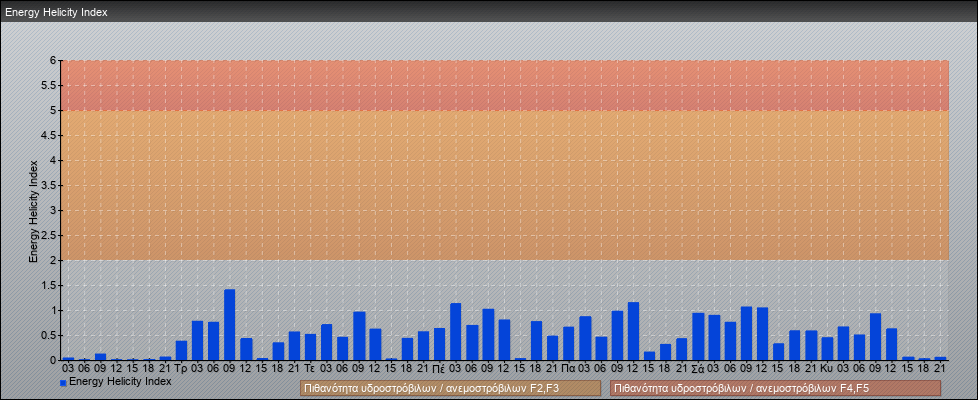The width and height of the screenshot is (978, 400).
Task: Click the Energy Helicity Index legend text
Action: pyautogui.click(x=120, y=382)
